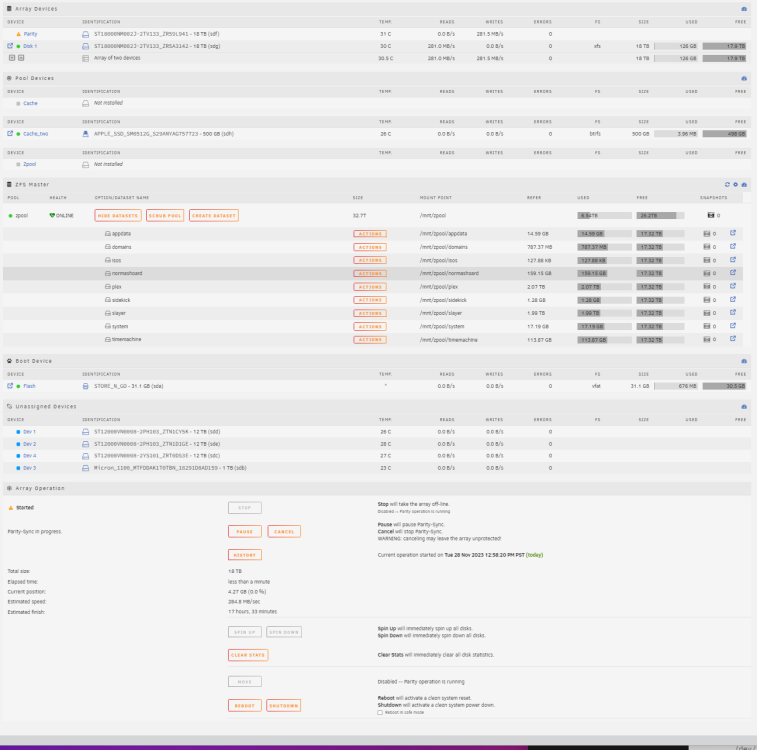Viewport: 757px width, 750px height.
Task: Open the Dev 4 unassigned device link
Action: click(x=29, y=456)
